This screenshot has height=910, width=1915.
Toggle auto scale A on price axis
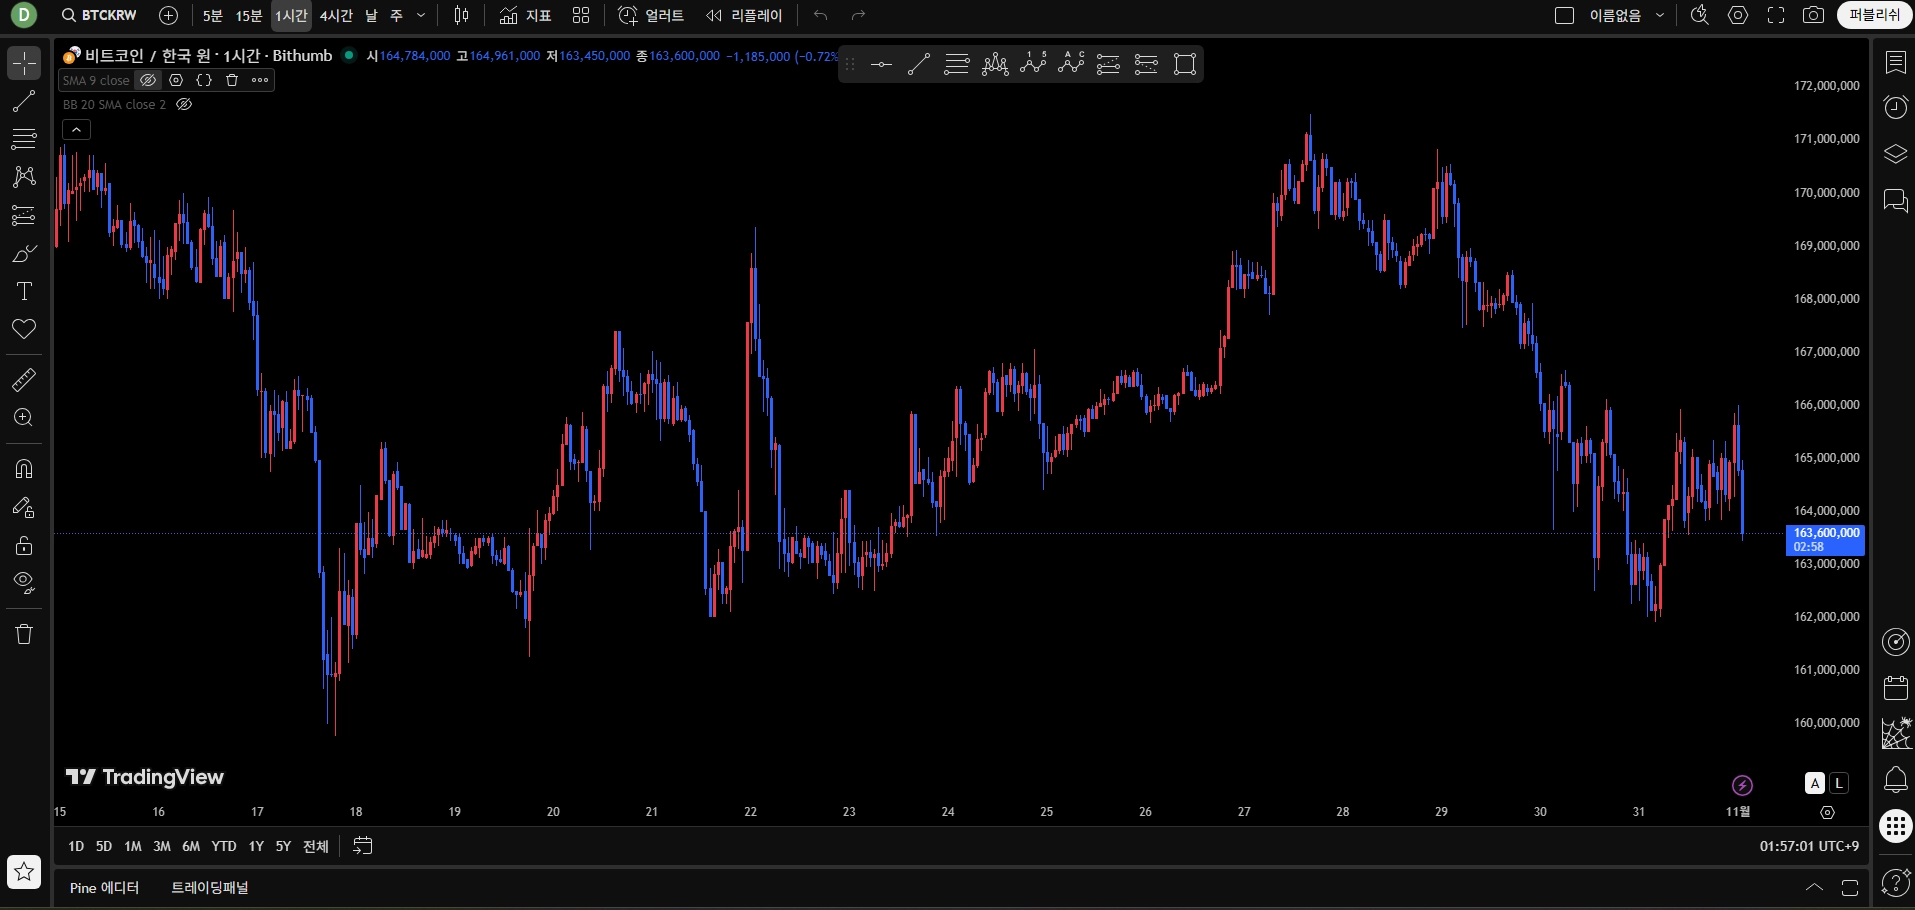(1815, 784)
